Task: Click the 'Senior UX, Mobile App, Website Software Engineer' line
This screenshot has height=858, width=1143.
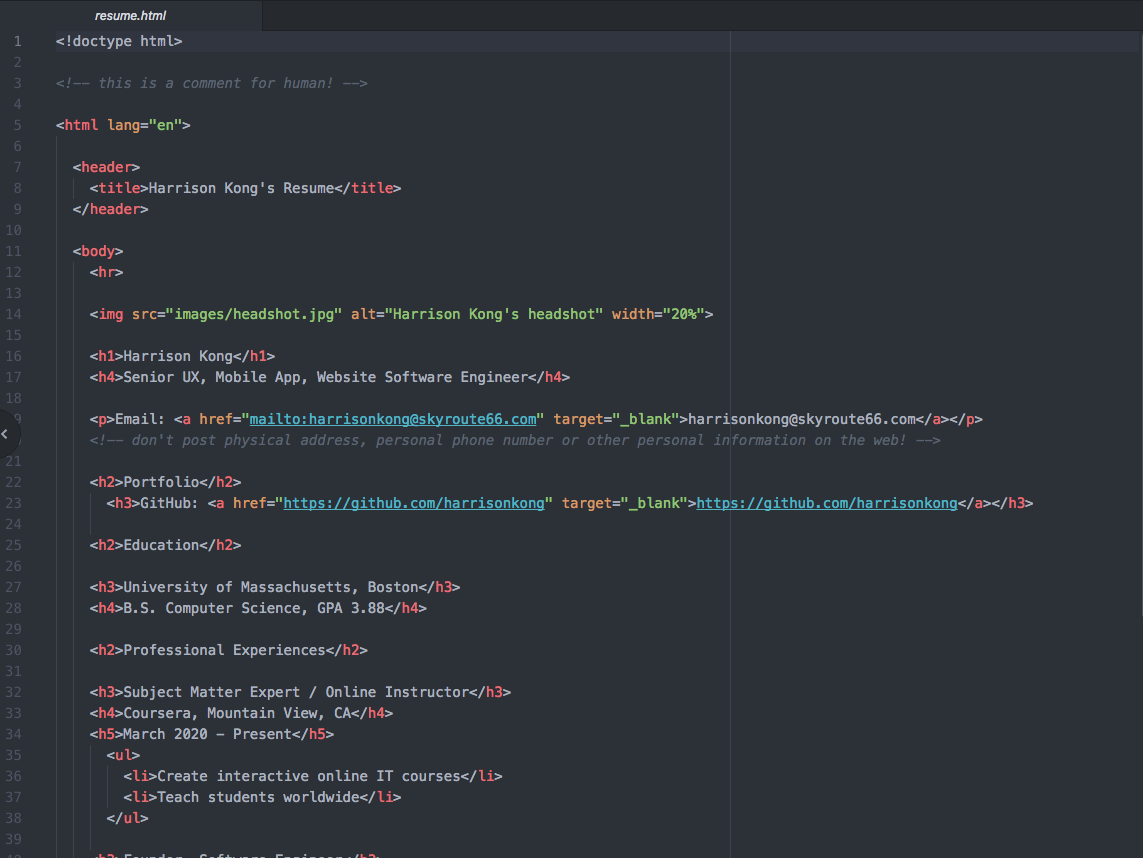Action: click(329, 378)
